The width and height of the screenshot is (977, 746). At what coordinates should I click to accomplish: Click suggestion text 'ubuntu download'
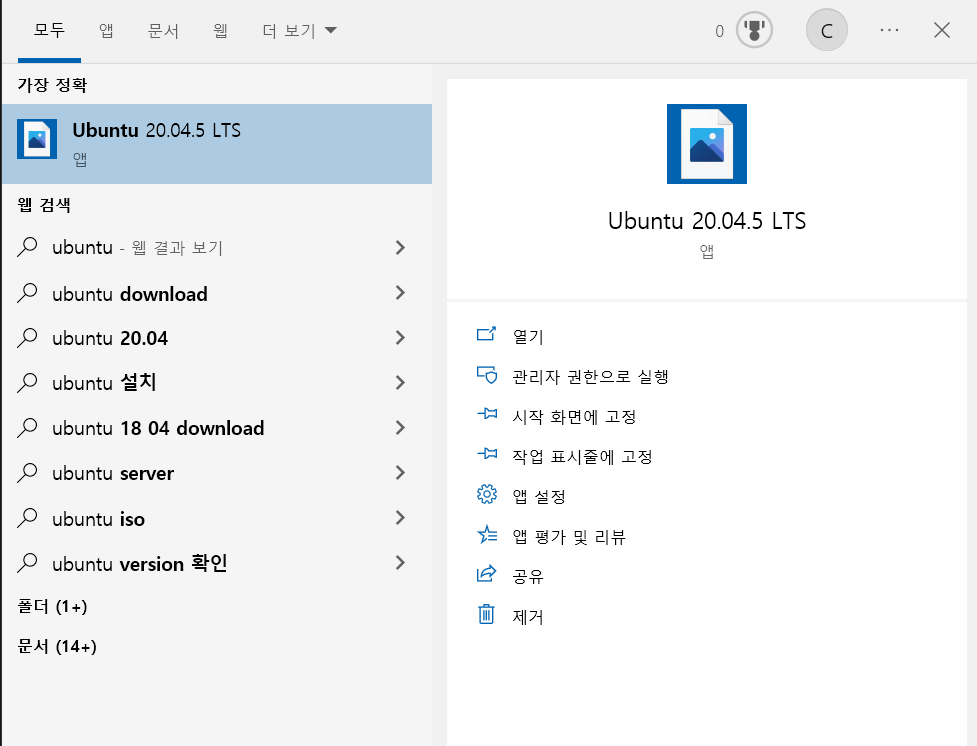(130, 294)
